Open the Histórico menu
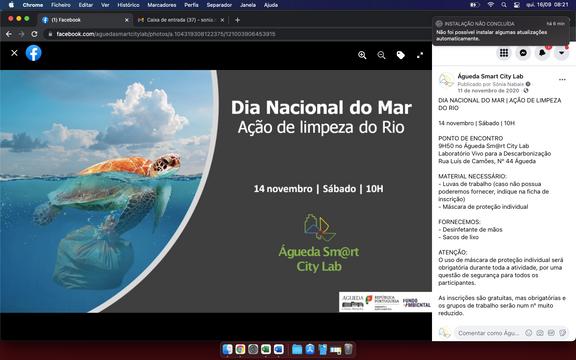This screenshot has width=576, height=360. point(128,5)
